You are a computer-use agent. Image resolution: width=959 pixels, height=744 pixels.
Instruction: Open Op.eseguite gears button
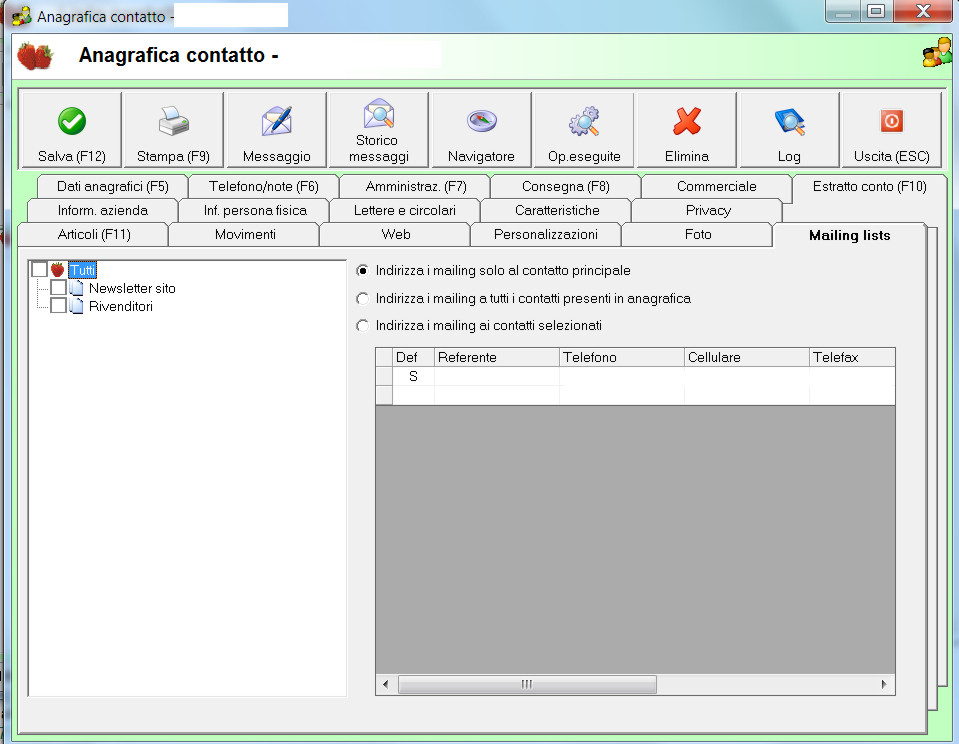pyautogui.click(x=584, y=130)
